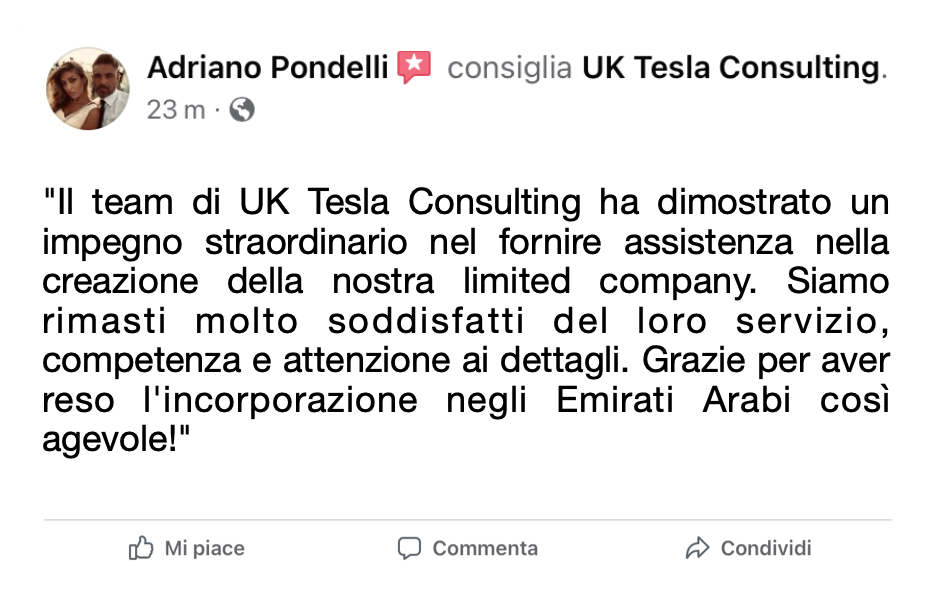Open Adriano Pondelli's profile name link
The height and width of the screenshot is (612, 940).
coord(268,67)
